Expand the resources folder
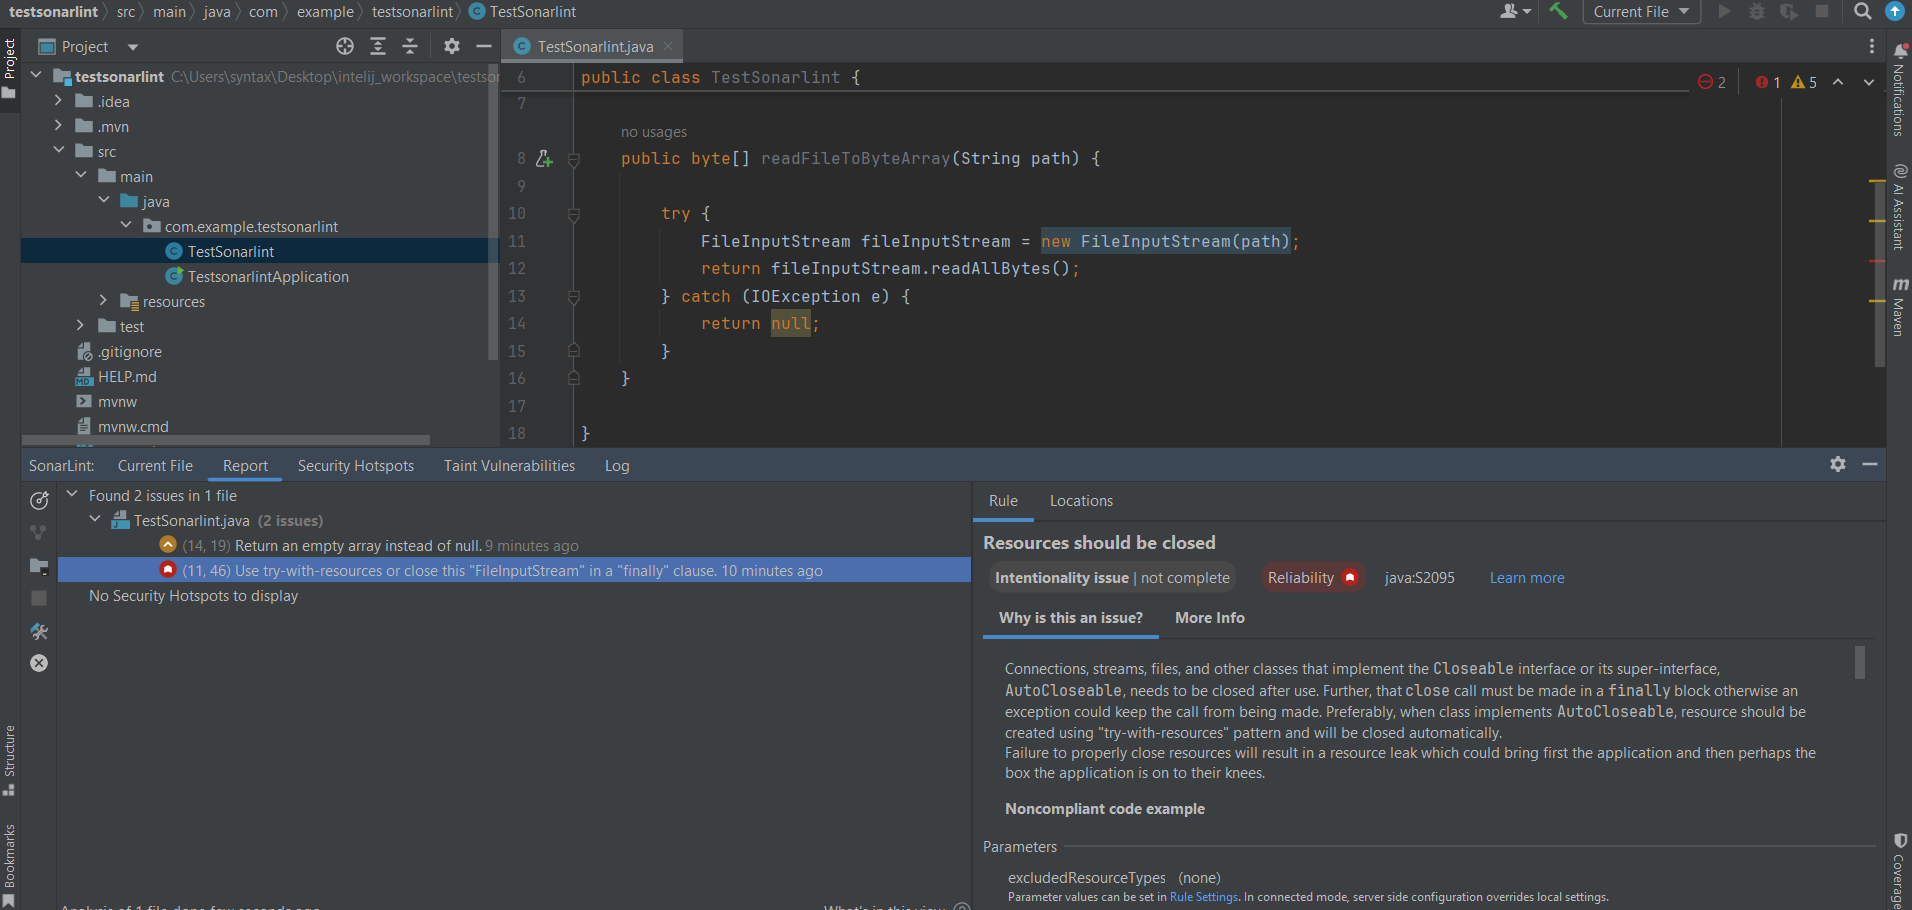1912x910 pixels. [103, 300]
